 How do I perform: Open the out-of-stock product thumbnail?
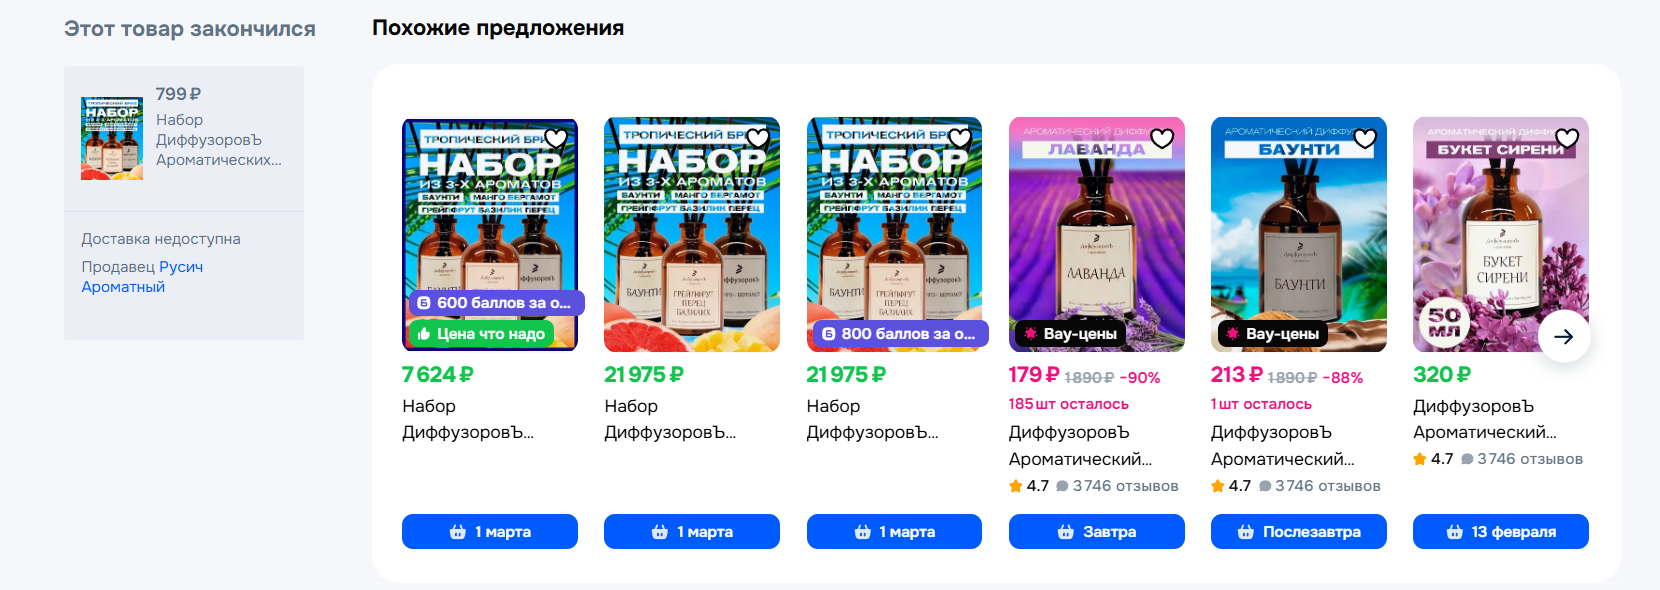tap(112, 138)
